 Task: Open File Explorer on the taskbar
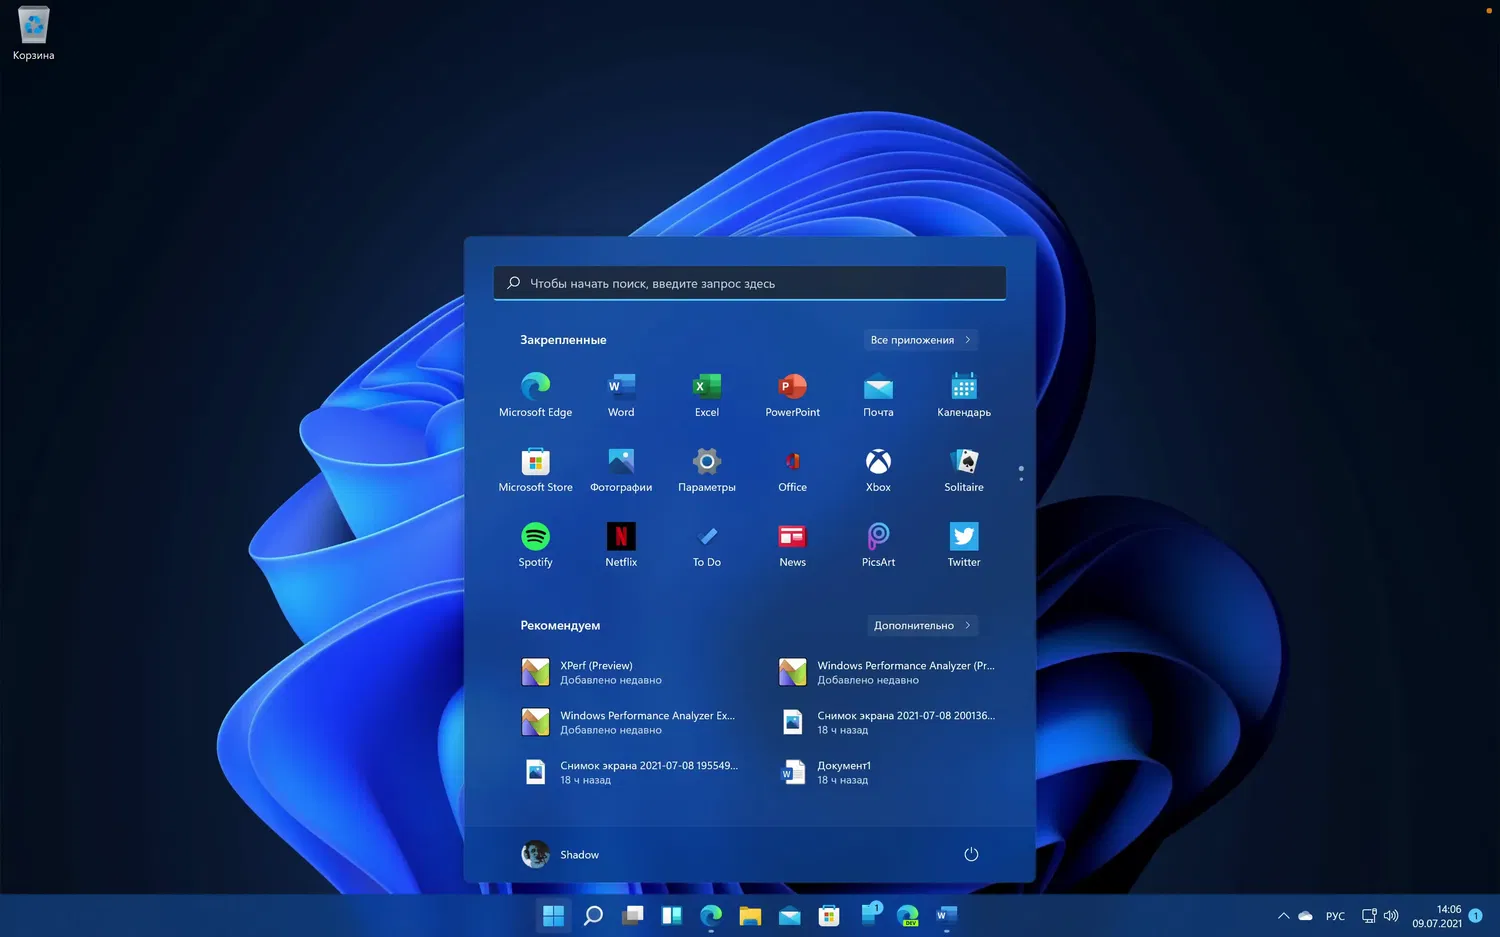coord(750,915)
